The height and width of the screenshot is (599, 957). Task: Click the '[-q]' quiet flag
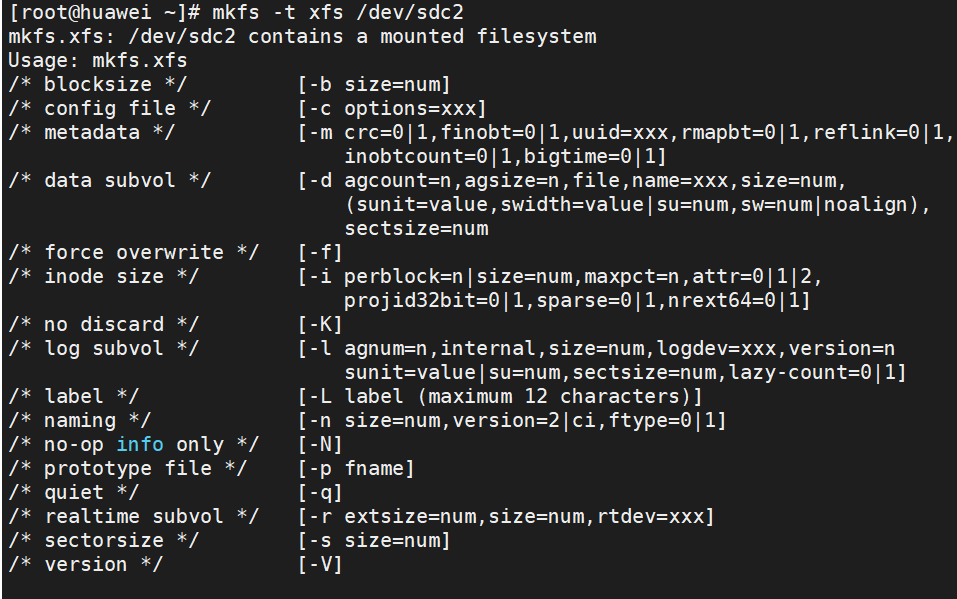(x=320, y=492)
